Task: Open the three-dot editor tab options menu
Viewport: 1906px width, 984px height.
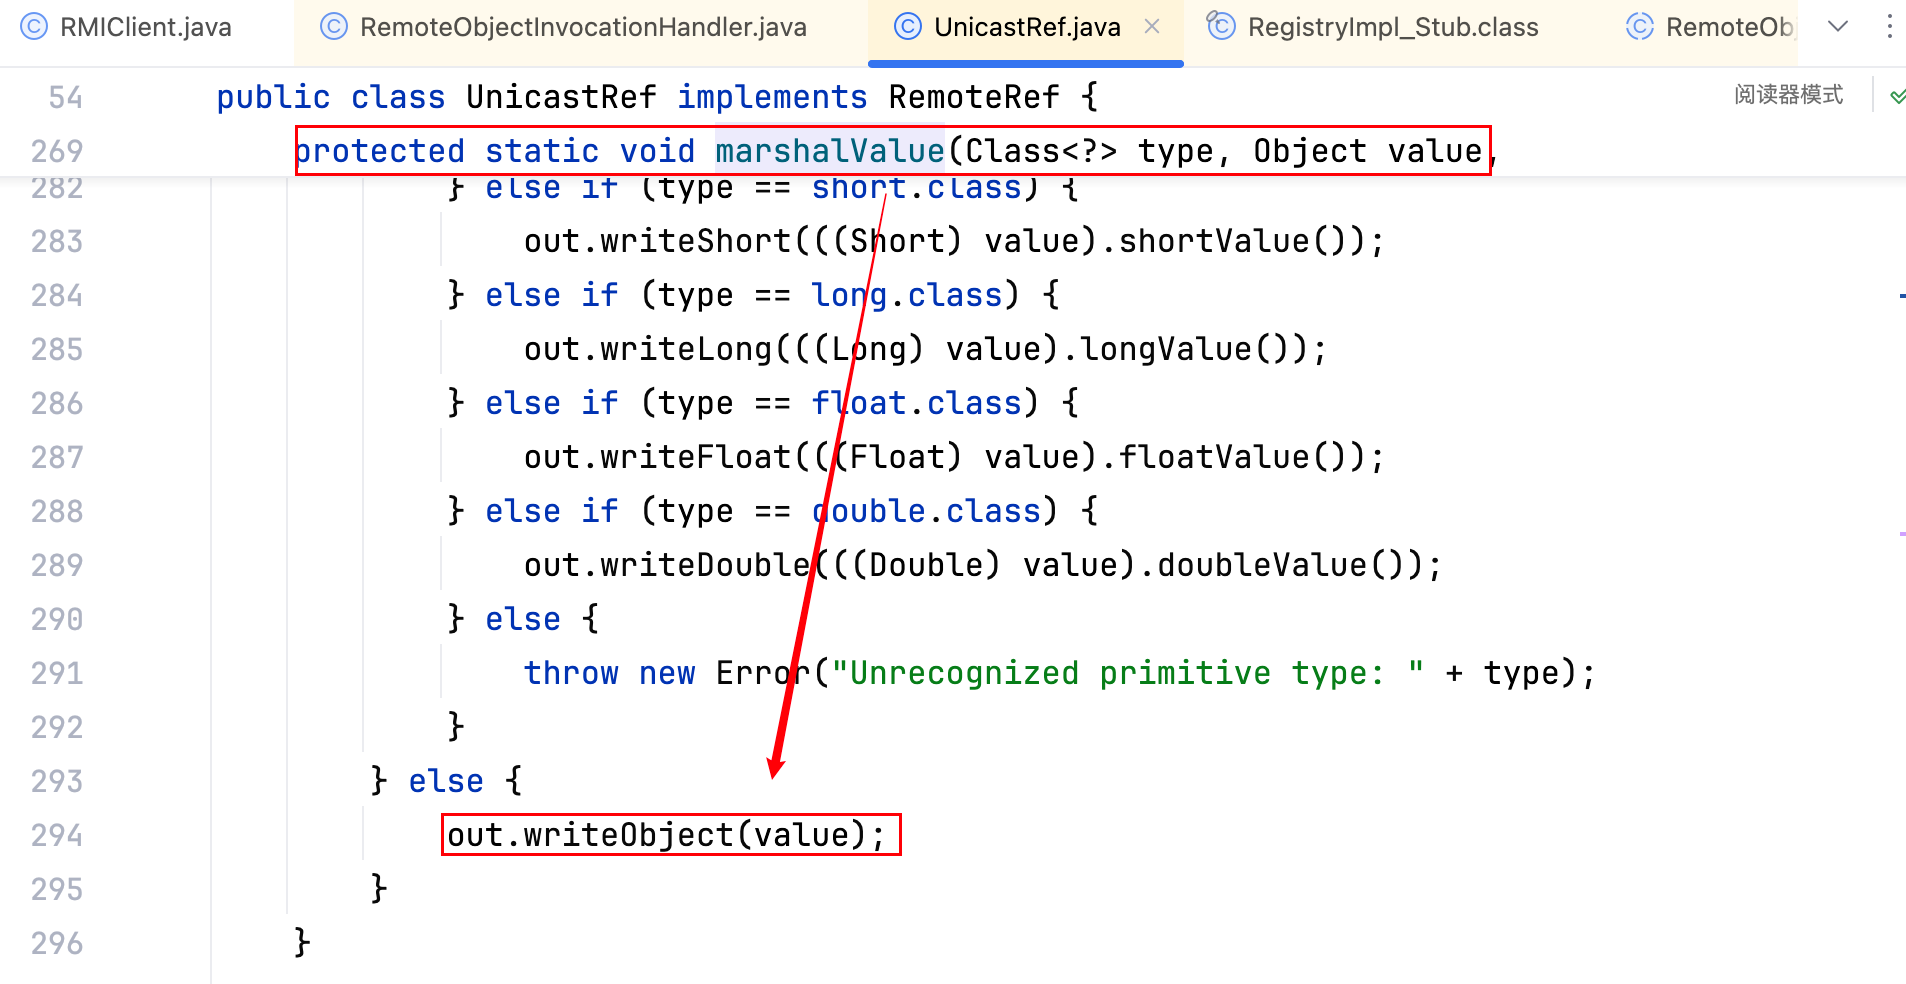Action: pyautogui.click(x=1888, y=27)
